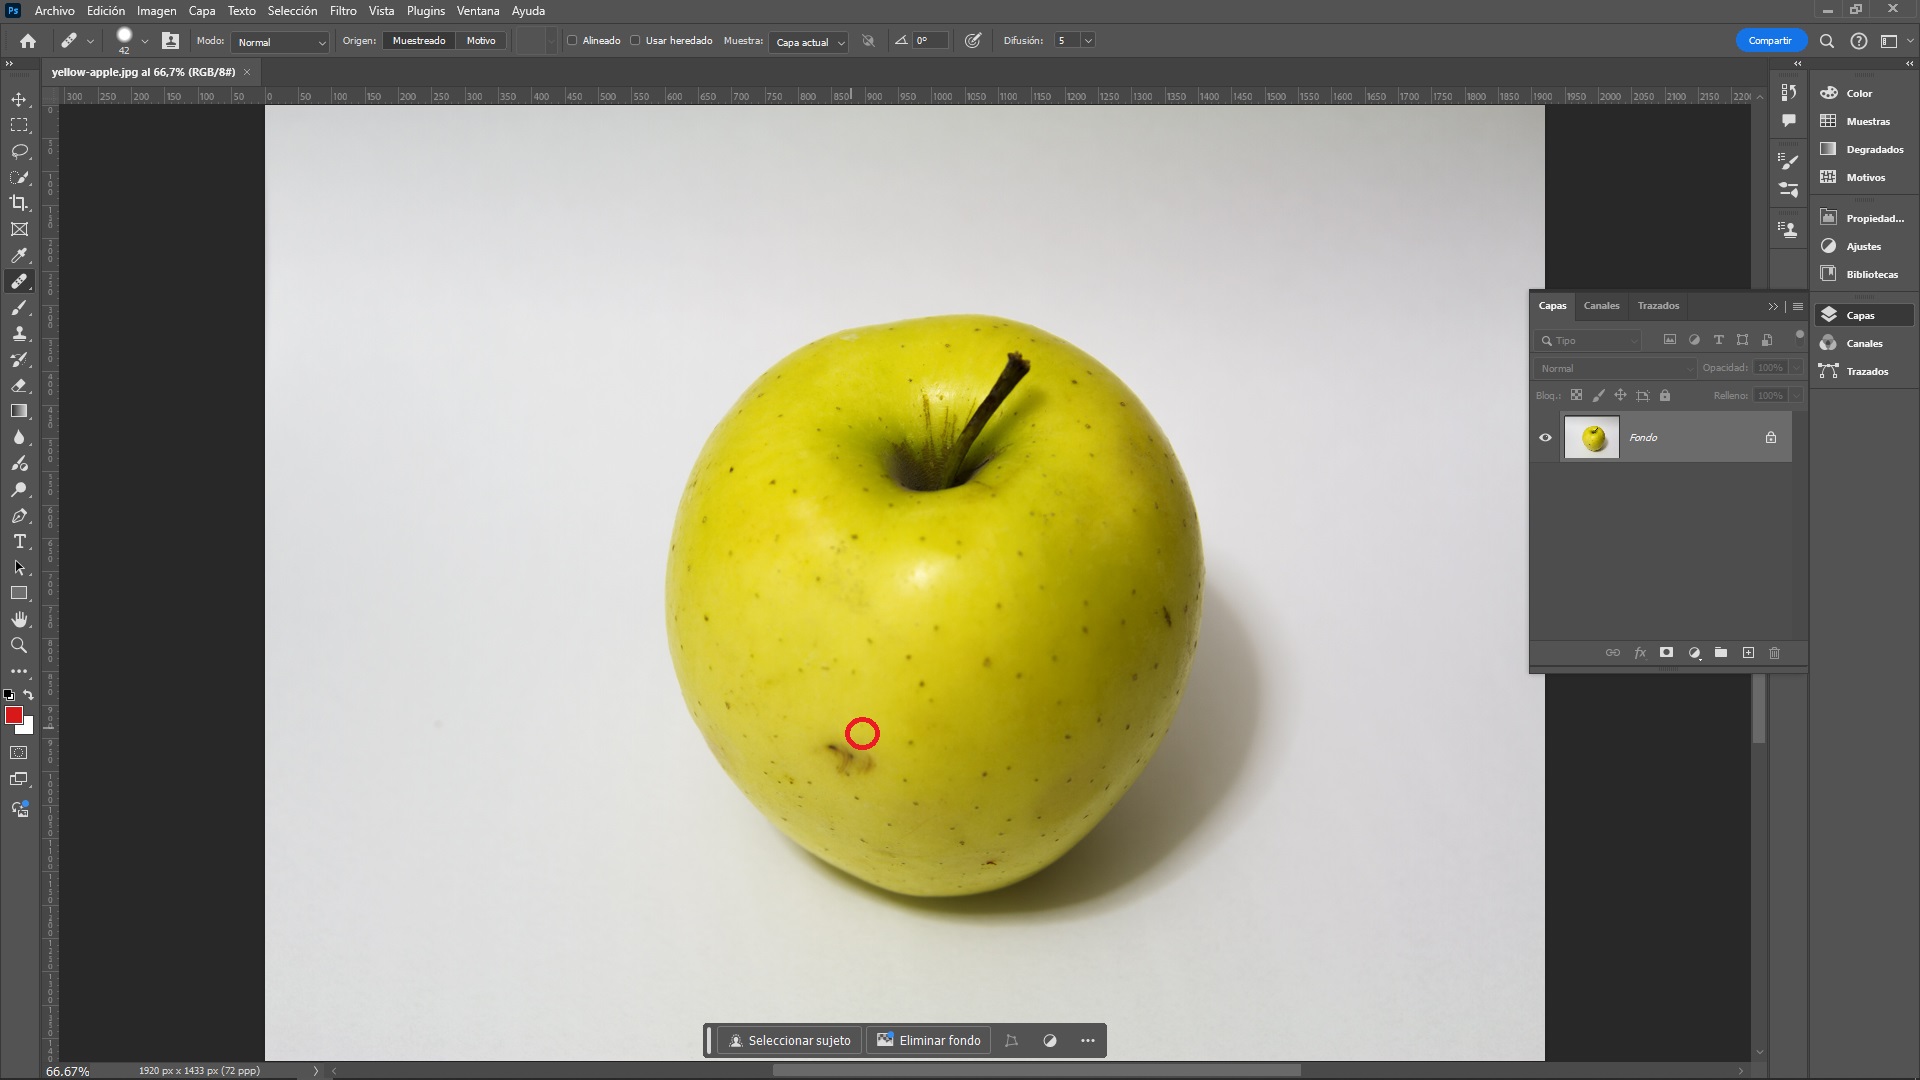Screen dimensions: 1920x1080
Task: Open the Modo Normal dropdown
Action: tap(280, 42)
